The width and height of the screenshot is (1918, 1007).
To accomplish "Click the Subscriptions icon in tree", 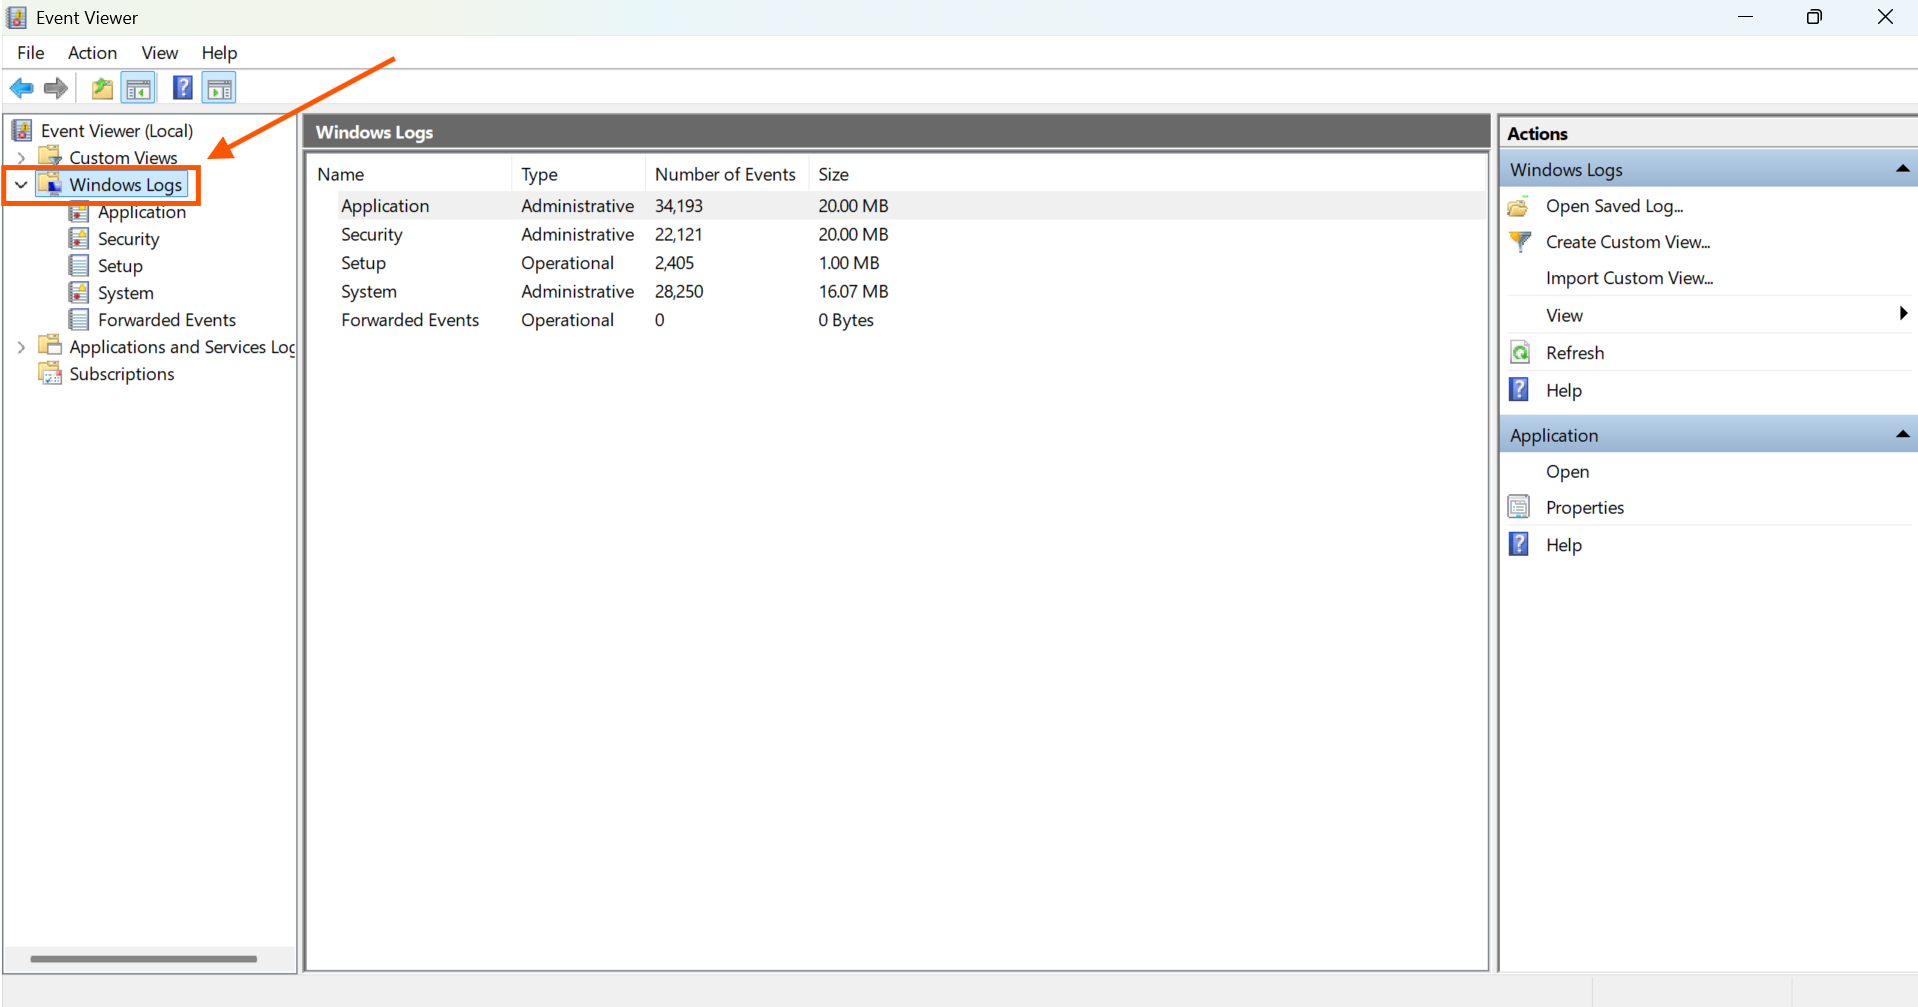I will [x=50, y=373].
